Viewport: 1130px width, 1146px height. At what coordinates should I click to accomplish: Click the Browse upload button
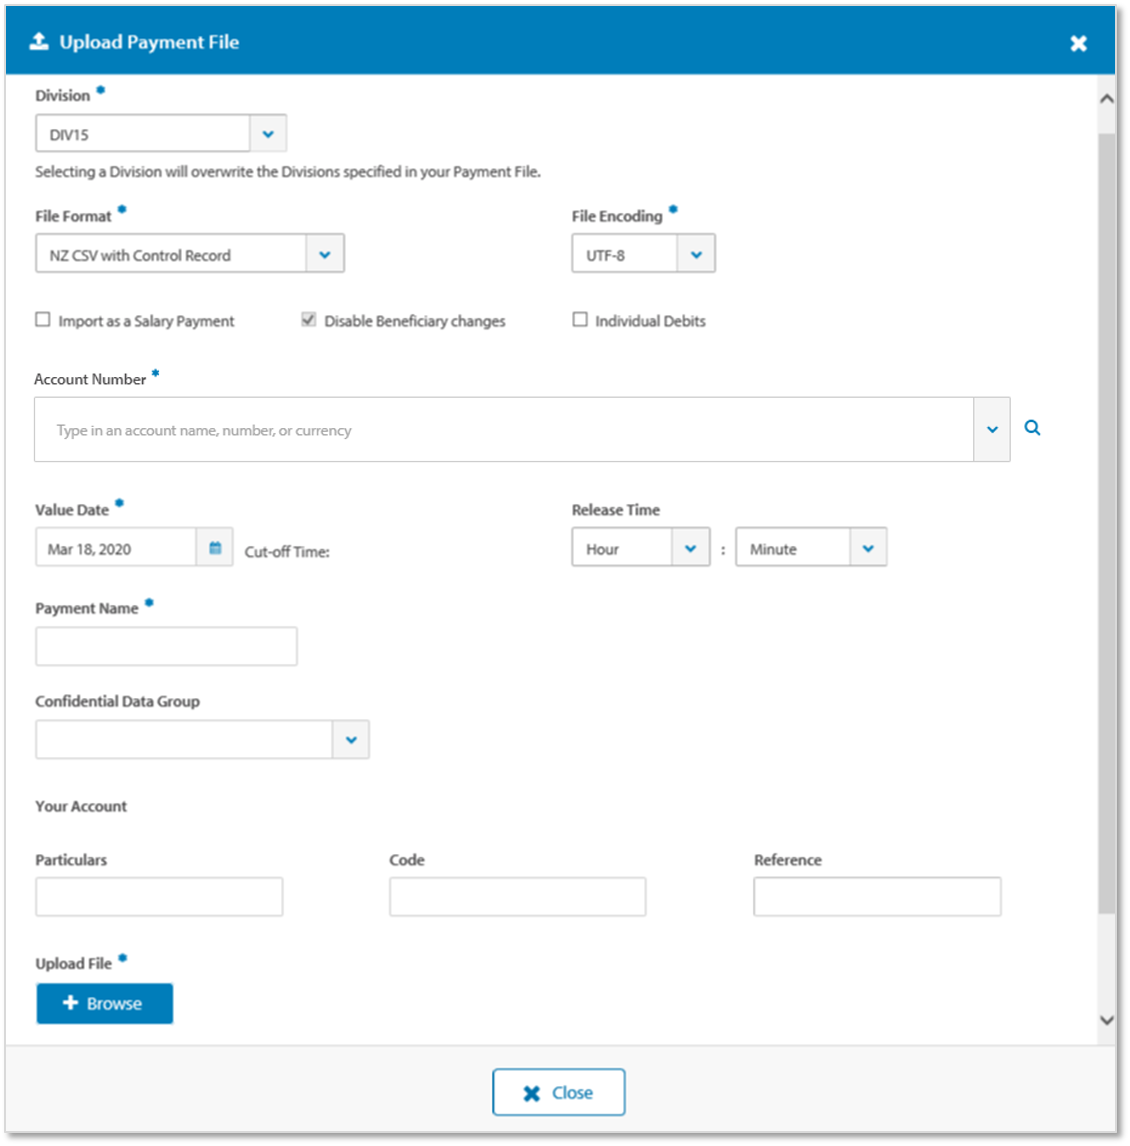pos(105,1003)
